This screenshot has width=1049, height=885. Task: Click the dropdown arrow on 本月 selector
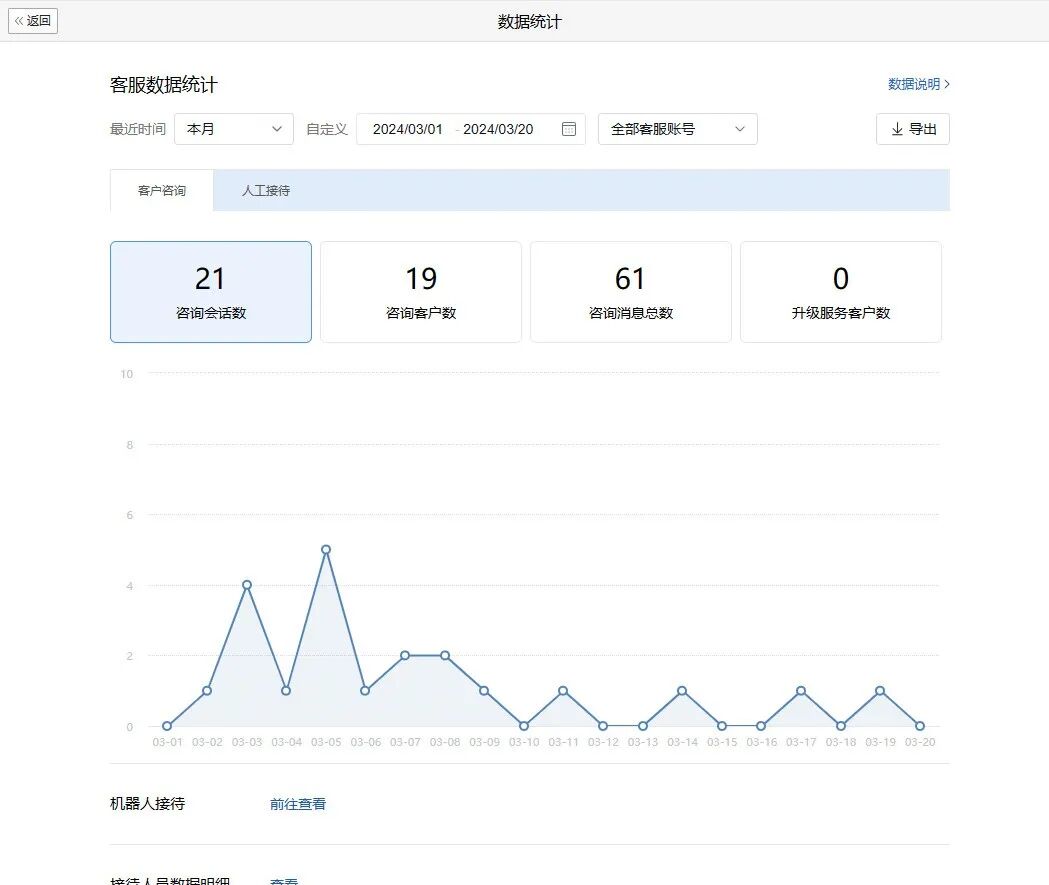(277, 129)
